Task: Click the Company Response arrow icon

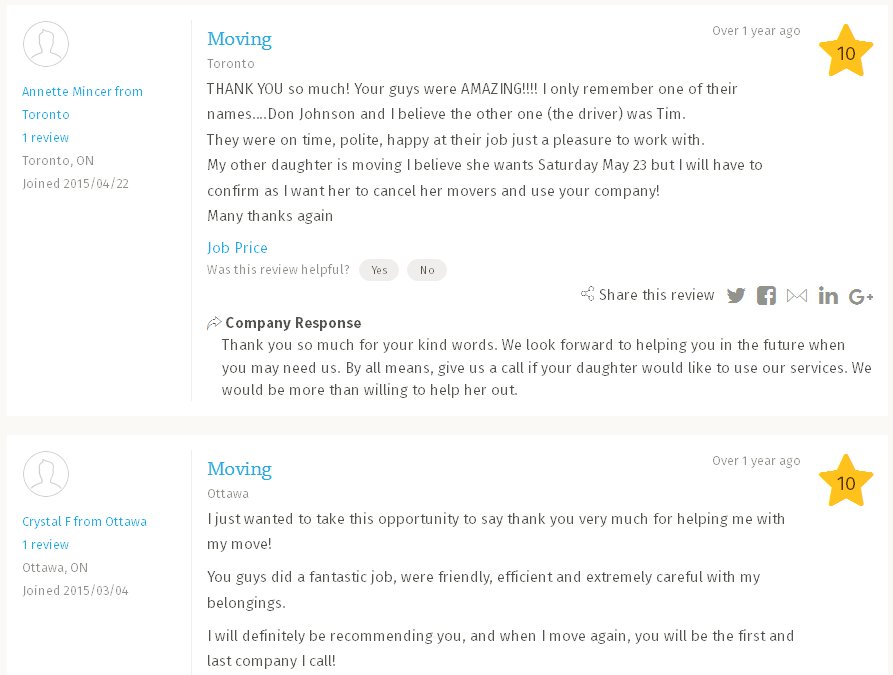Action: click(x=214, y=323)
